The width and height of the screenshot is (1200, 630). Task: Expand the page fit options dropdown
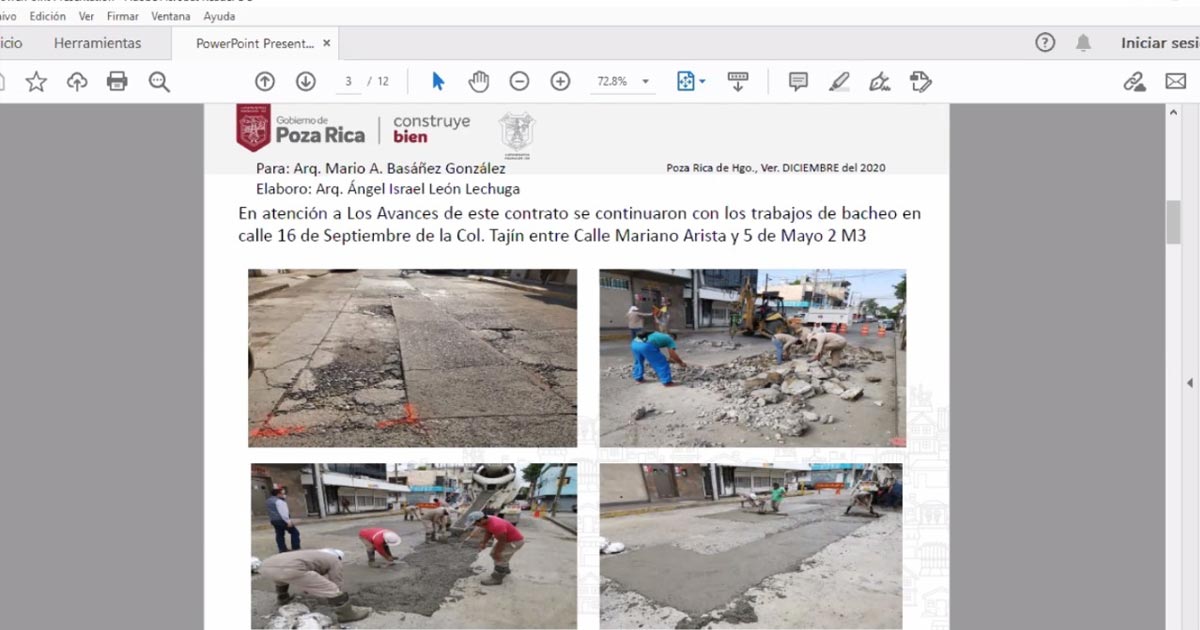(691, 82)
